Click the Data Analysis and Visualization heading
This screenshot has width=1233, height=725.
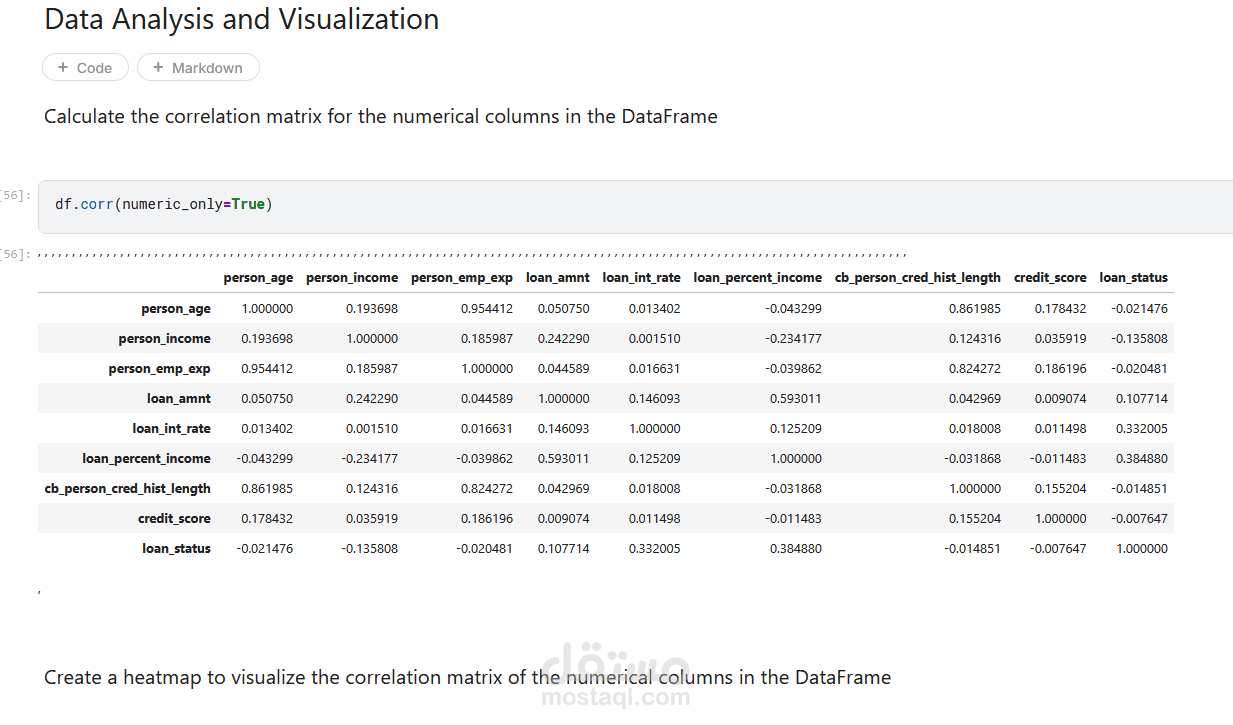tap(241, 19)
